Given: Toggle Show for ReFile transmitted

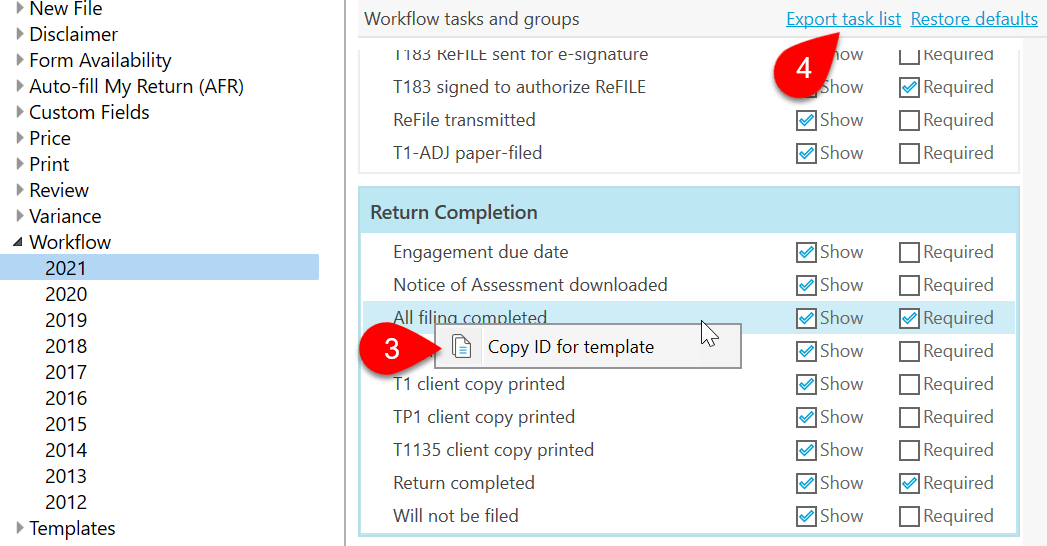Looking at the screenshot, I should (806, 120).
